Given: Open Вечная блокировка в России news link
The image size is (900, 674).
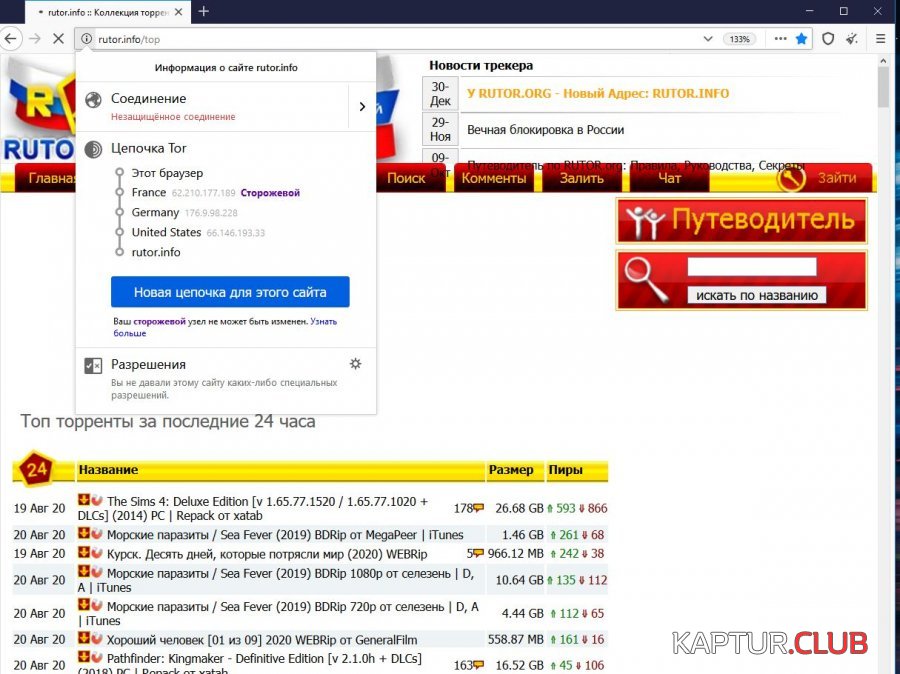Looking at the screenshot, I should [545, 130].
